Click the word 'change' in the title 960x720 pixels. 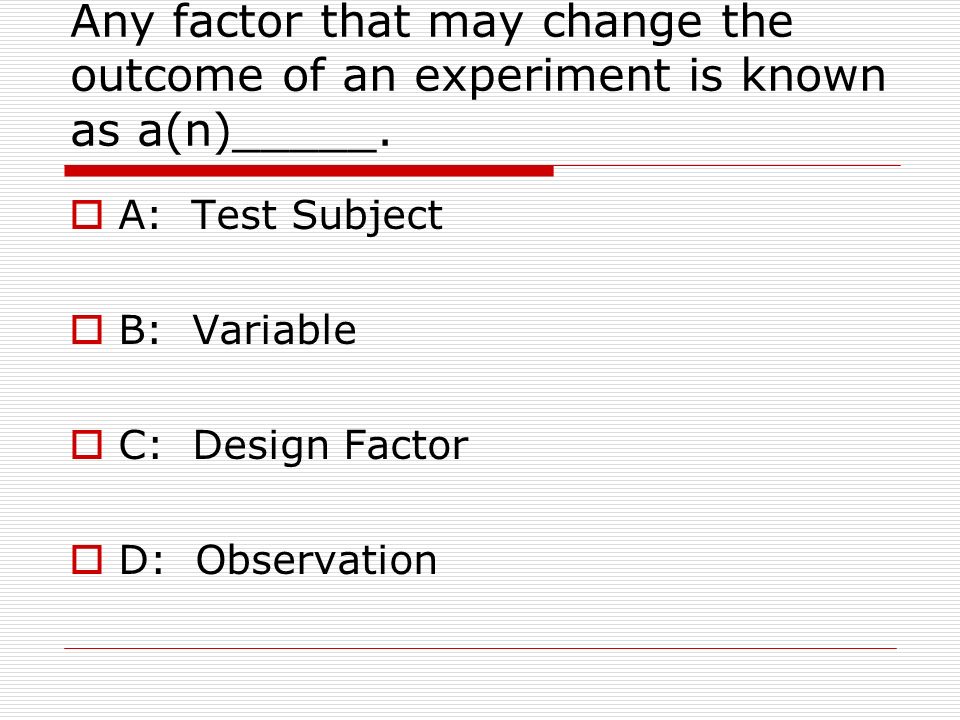[x=623, y=23]
